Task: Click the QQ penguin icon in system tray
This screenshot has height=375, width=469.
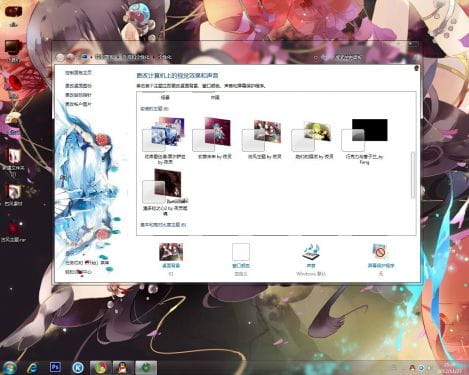Action: [x=413, y=368]
